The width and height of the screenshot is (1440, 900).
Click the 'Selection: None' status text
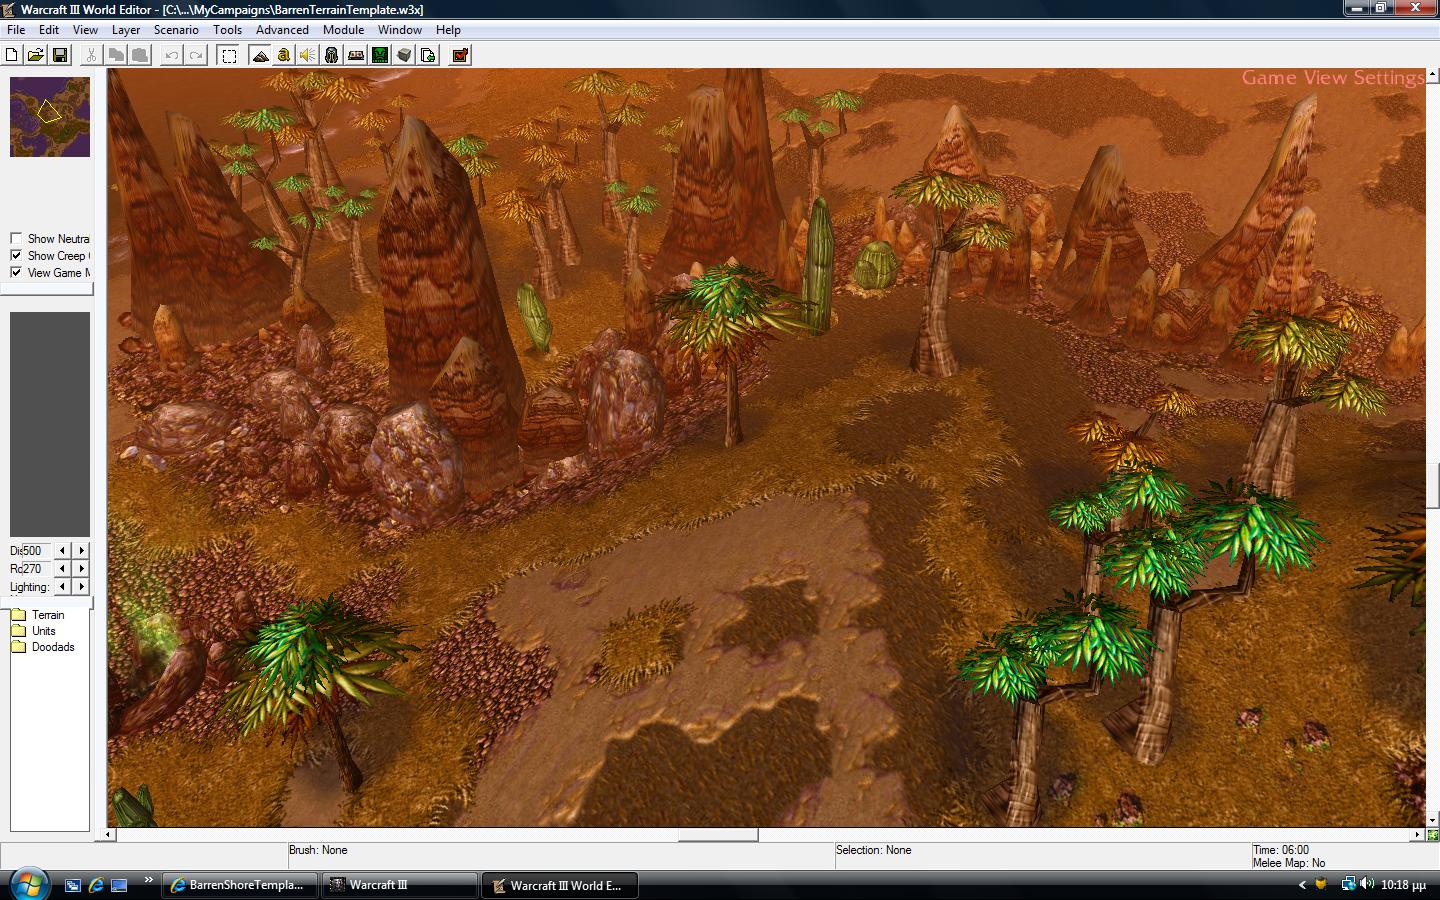[874, 850]
